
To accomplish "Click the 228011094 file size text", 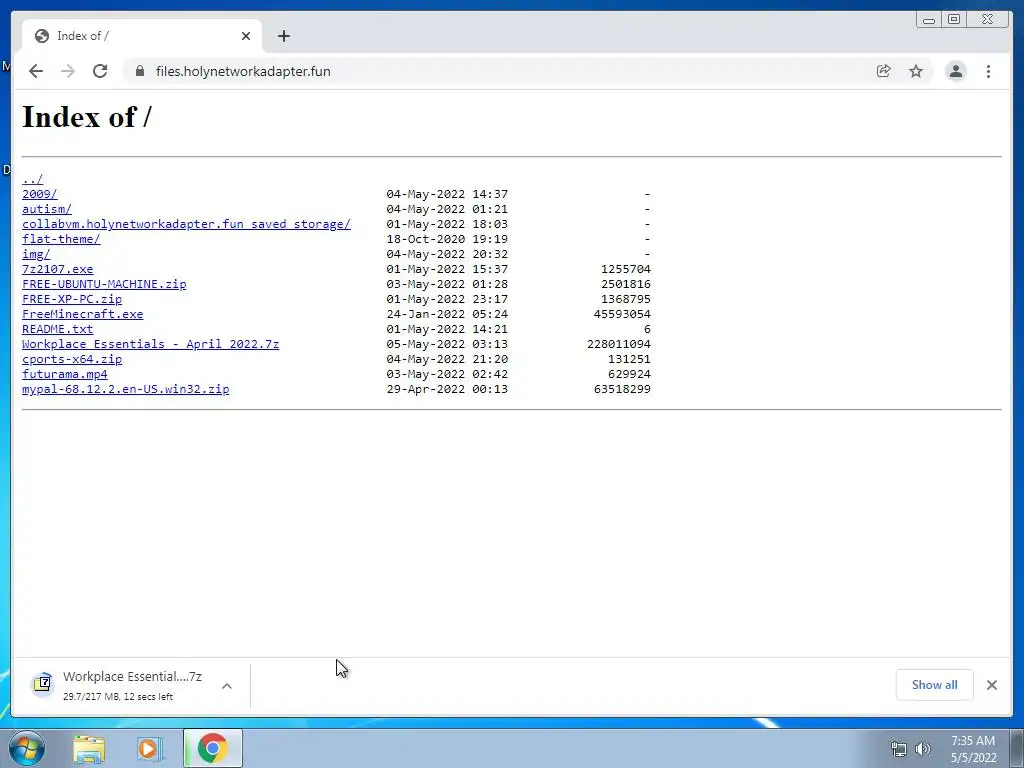I will pos(619,344).
